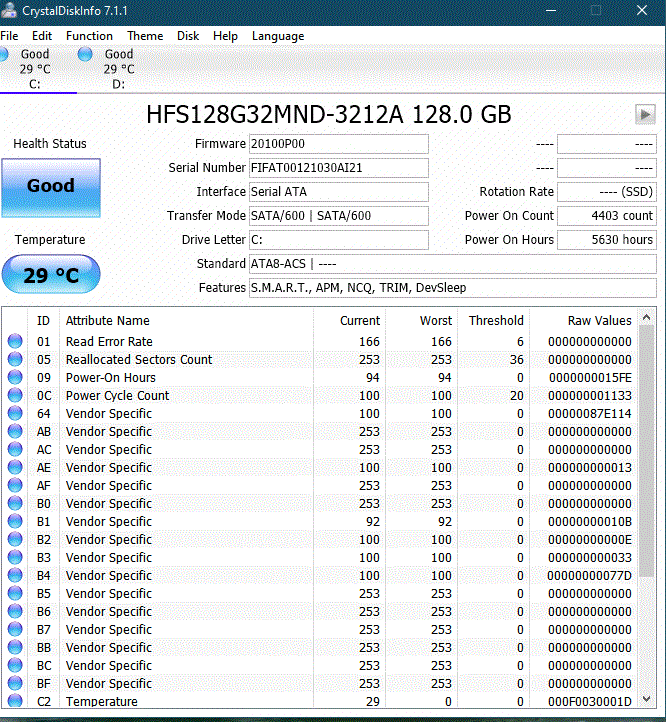Click status orb for attribute ID BB
Viewport: 666px width, 722px height.
[x=15, y=646]
